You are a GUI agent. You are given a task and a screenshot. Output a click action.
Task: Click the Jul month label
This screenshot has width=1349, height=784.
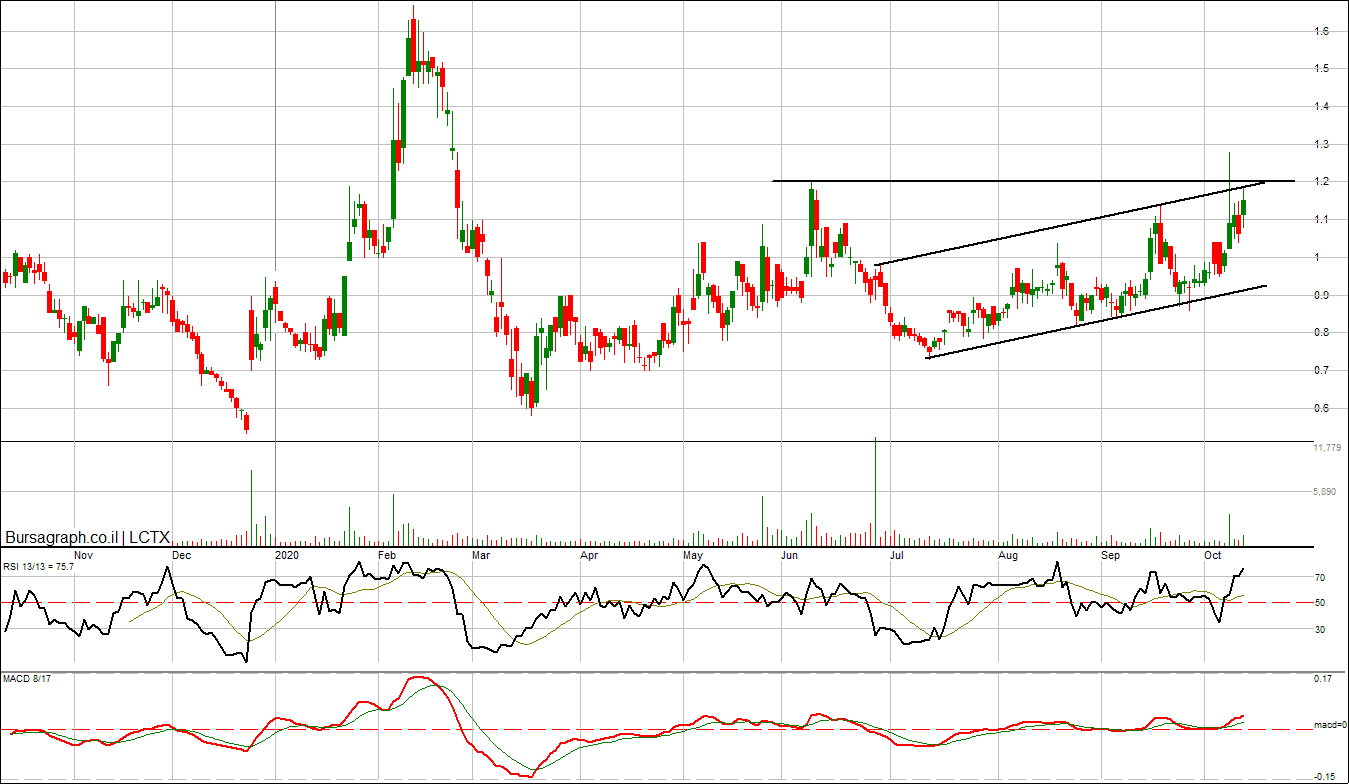pos(897,554)
